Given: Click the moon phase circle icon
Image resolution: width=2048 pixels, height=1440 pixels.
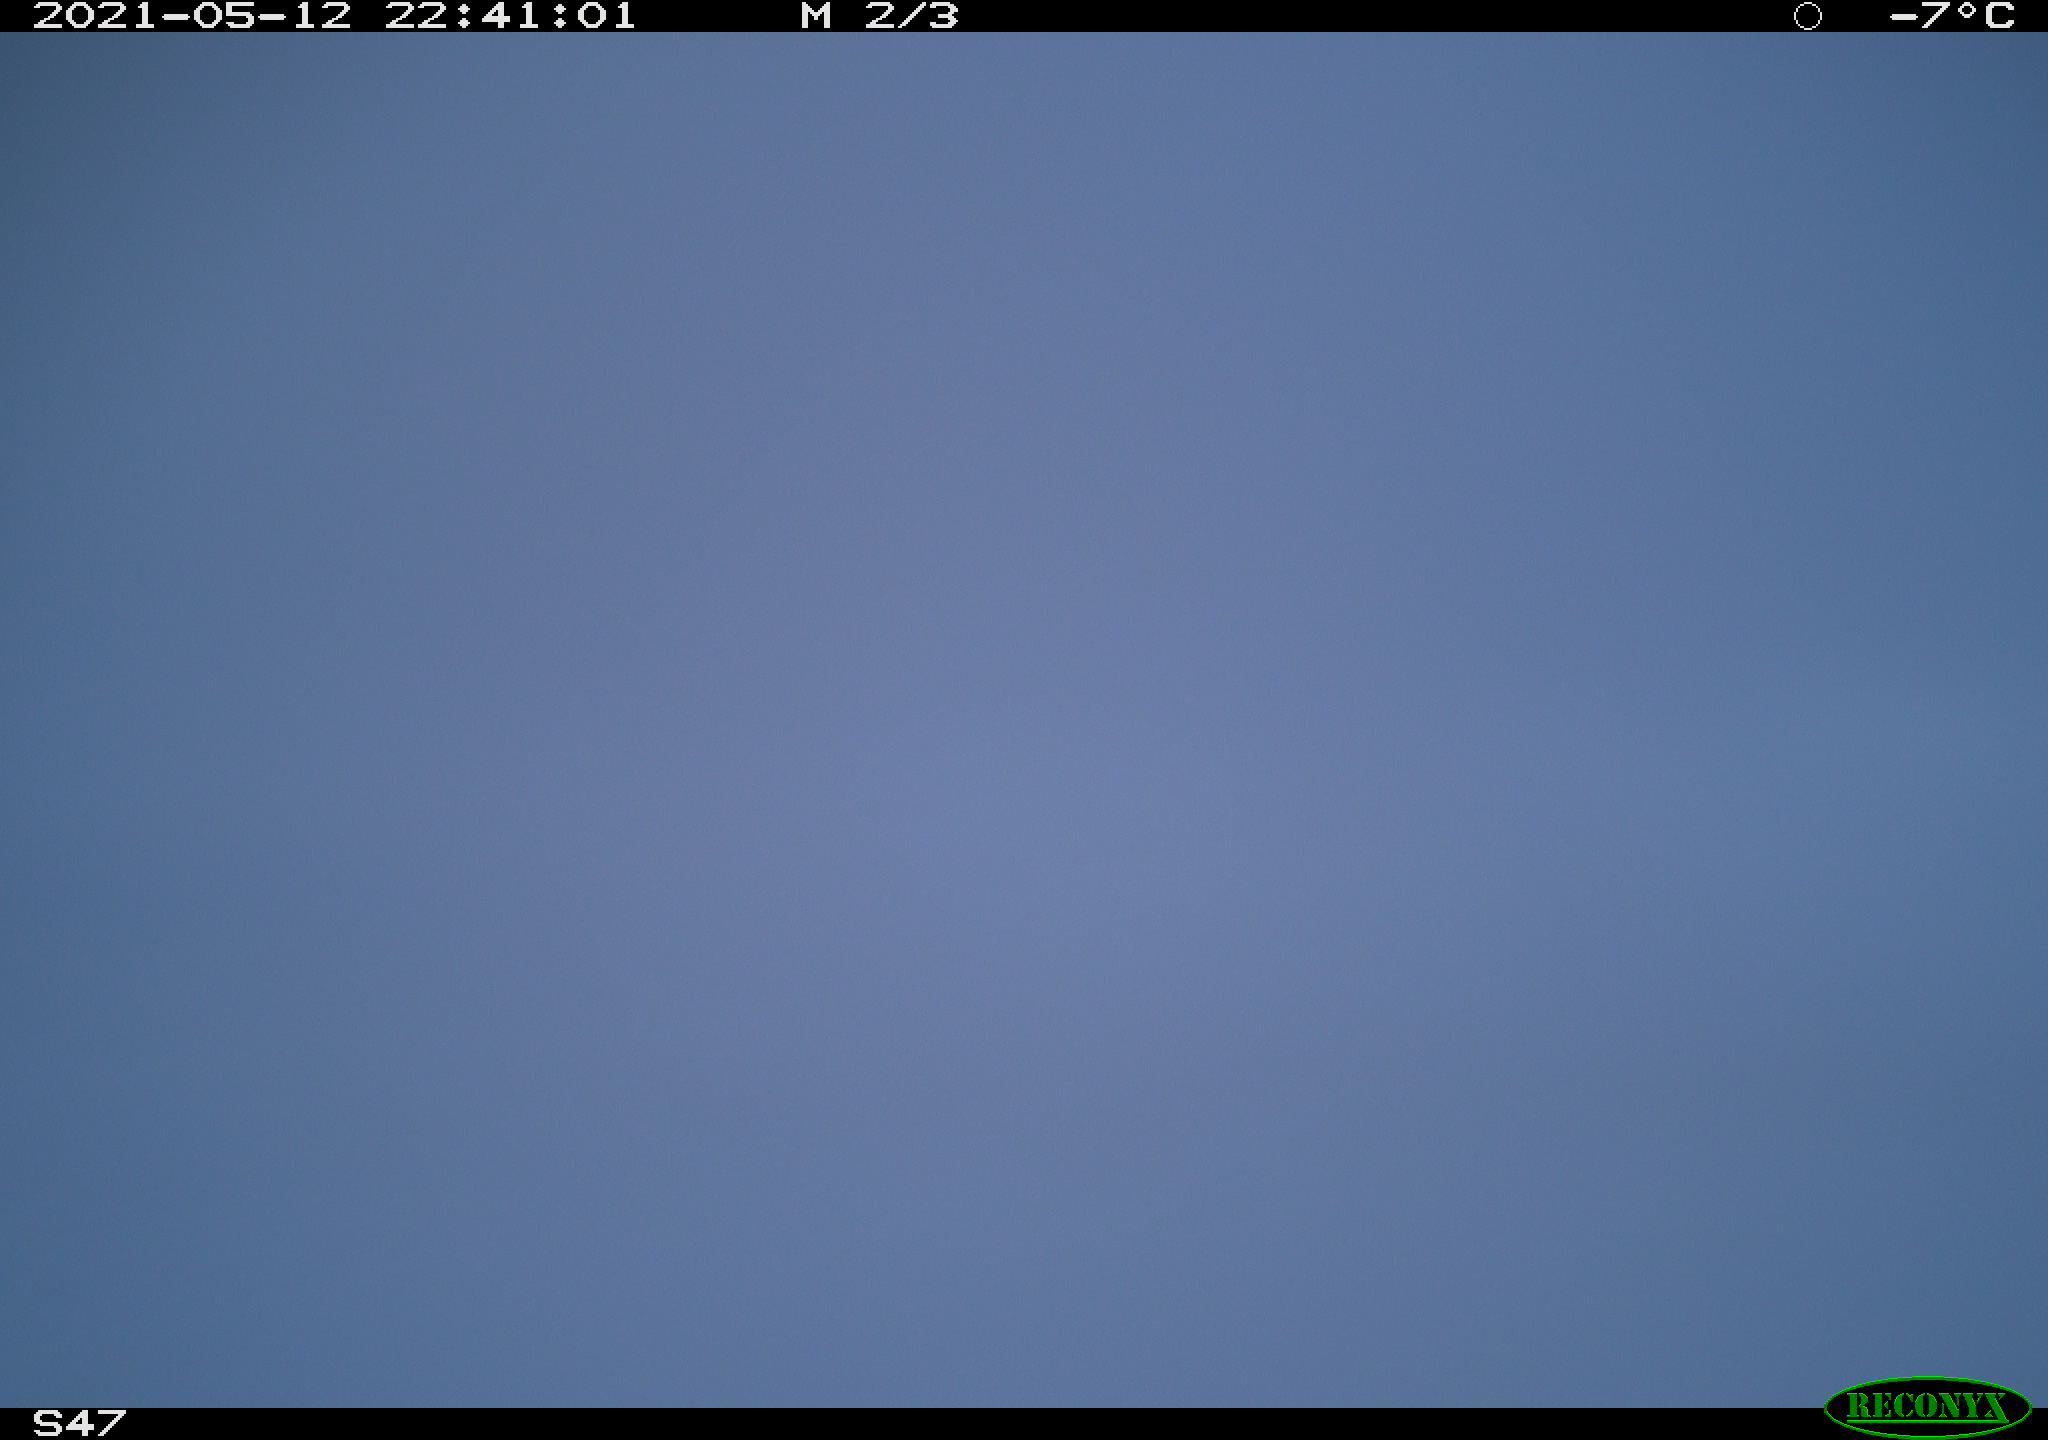Looking at the screenshot, I should 1807,16.
